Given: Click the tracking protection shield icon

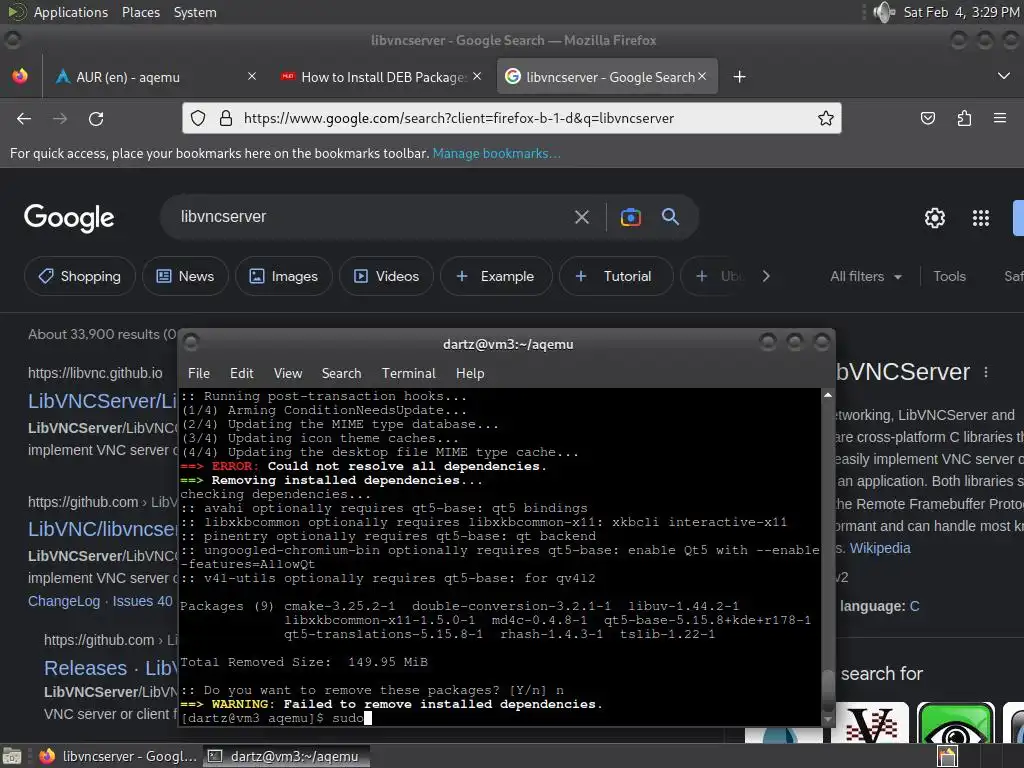Looking at the screenshot, I should pyautogui.click(x=198, y=118).
